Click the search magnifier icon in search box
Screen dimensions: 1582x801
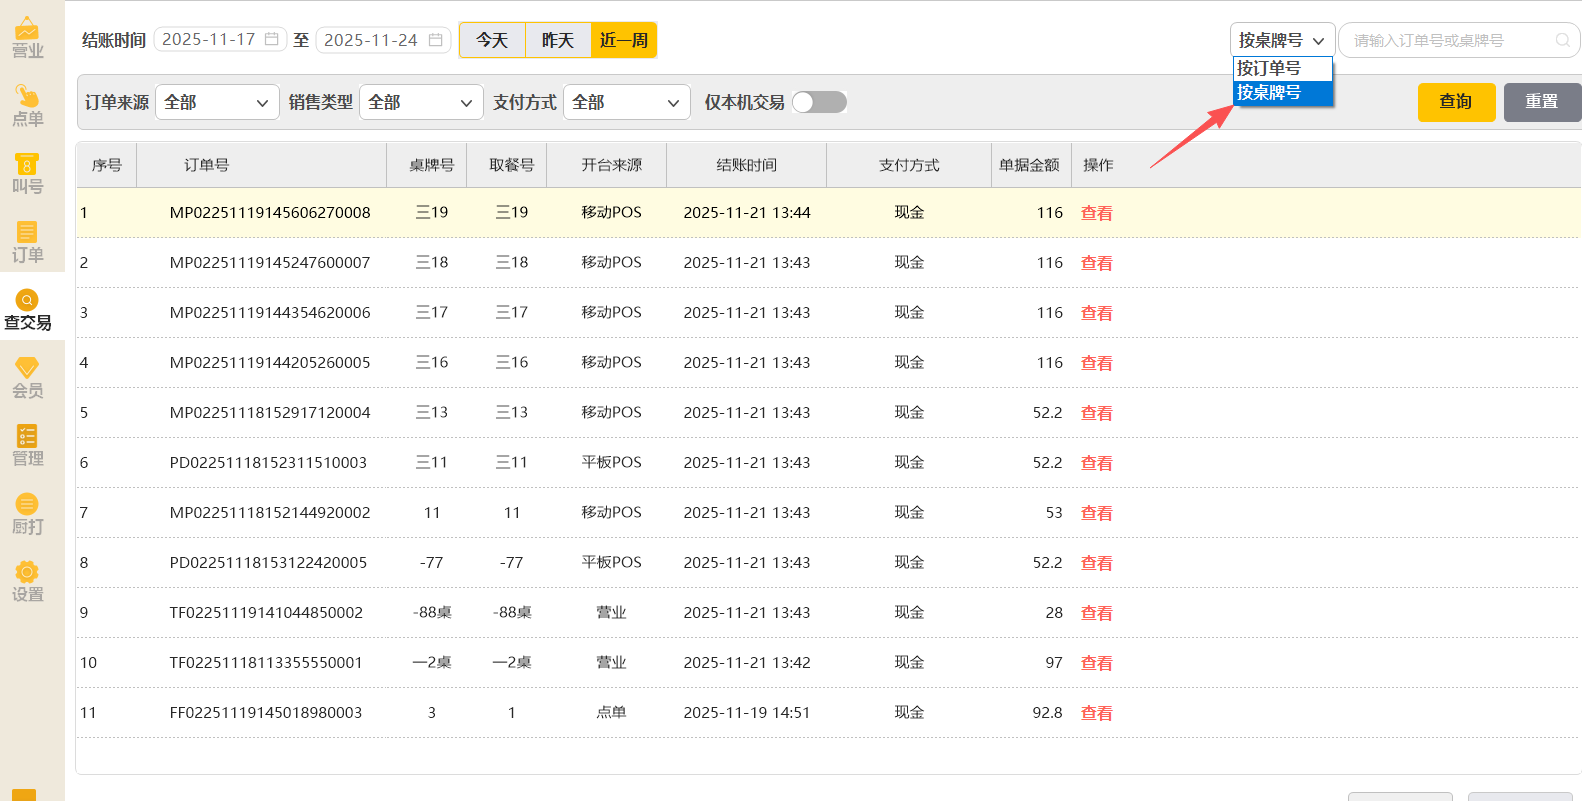1562,41
